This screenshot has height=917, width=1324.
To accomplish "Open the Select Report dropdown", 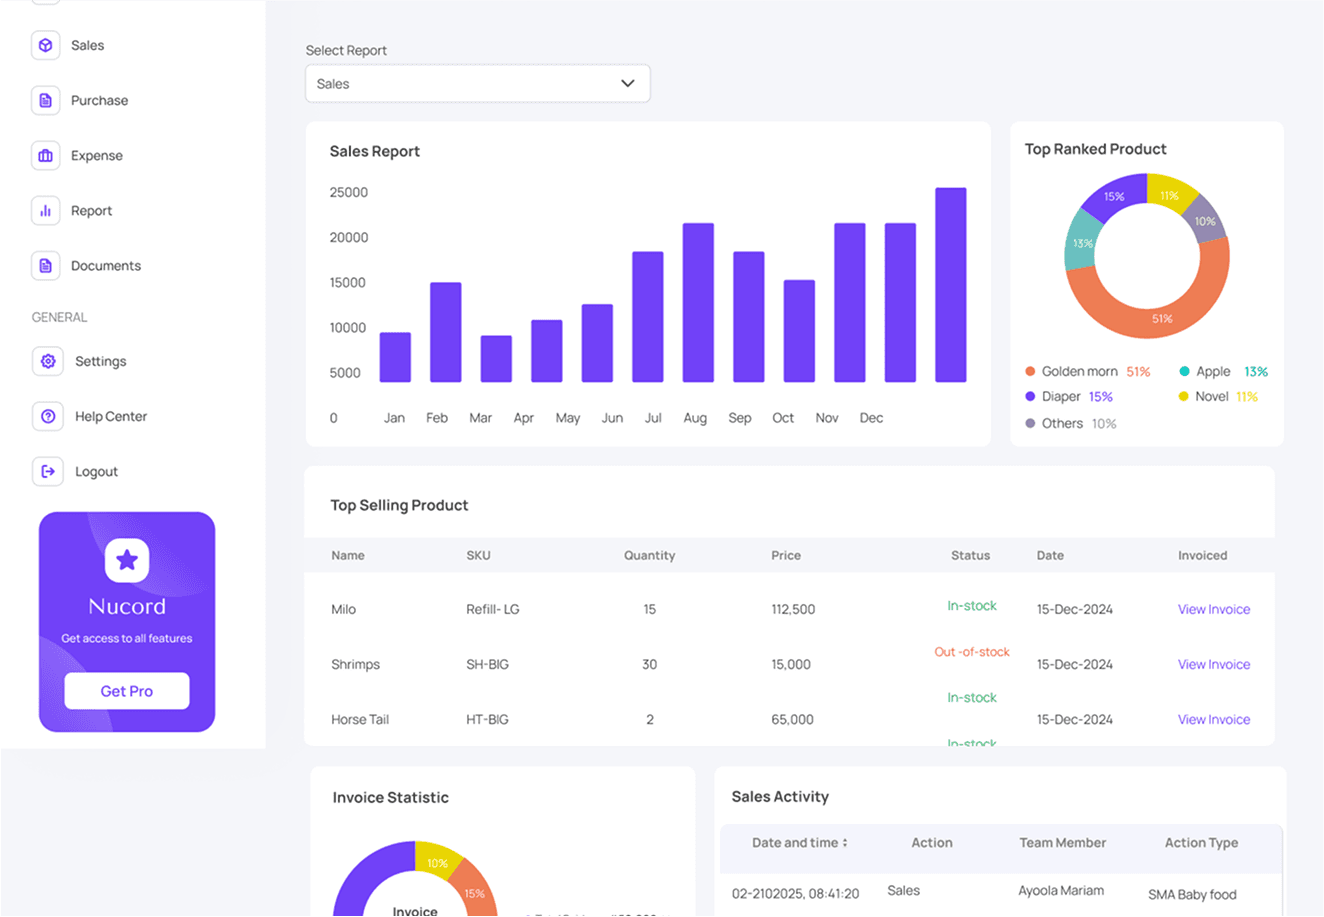I will click(x=478, y=84).
